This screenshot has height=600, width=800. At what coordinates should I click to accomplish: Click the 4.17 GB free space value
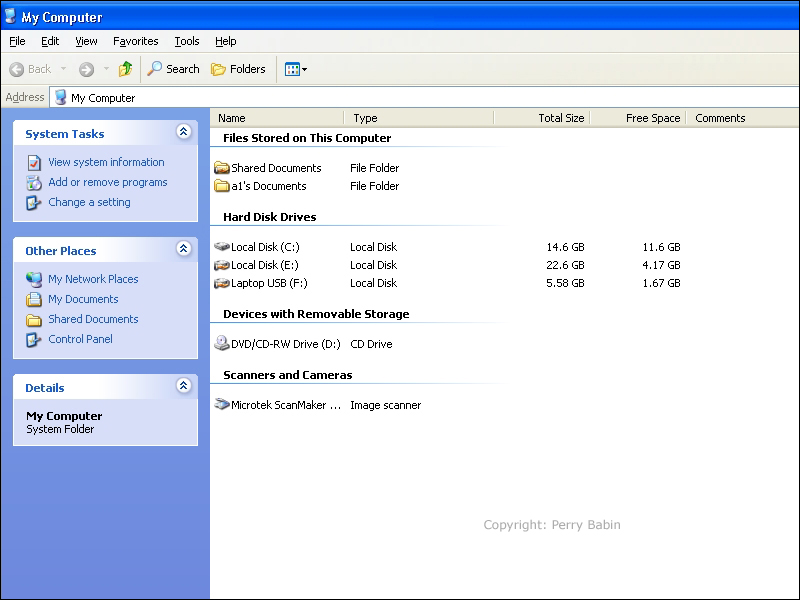pos(661,265)
